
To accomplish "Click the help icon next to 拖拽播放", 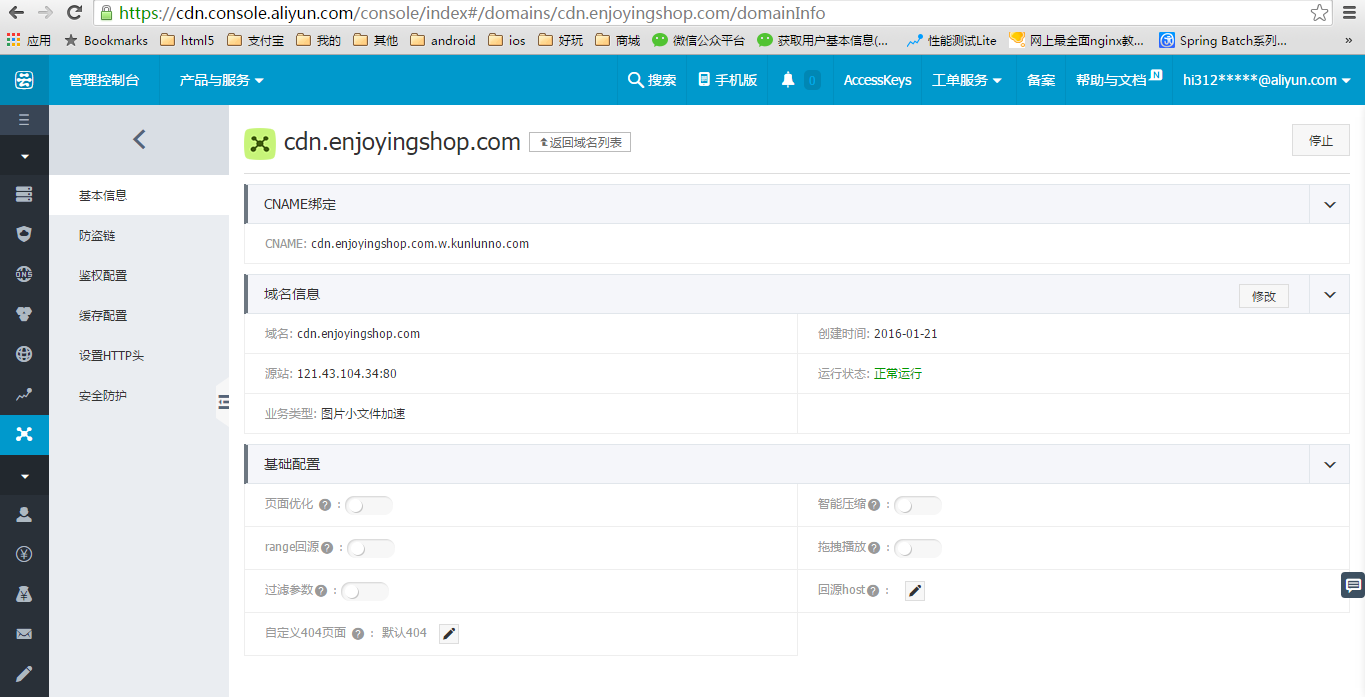I will click(x=874, y=548).
